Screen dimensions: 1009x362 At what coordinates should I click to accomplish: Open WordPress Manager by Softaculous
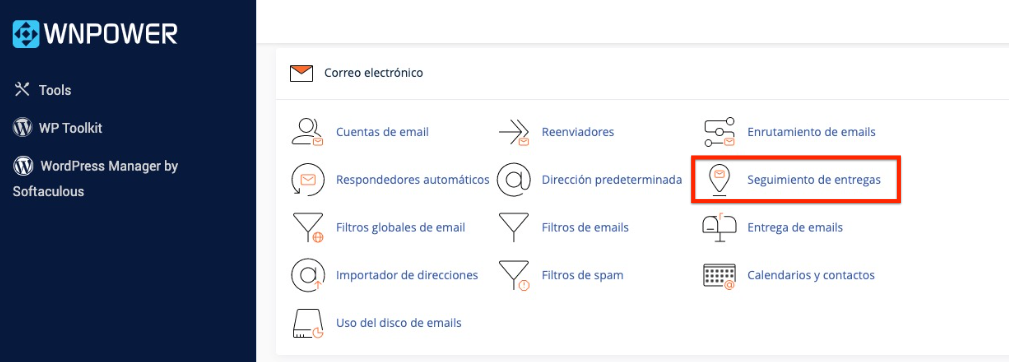click(95, 178)
